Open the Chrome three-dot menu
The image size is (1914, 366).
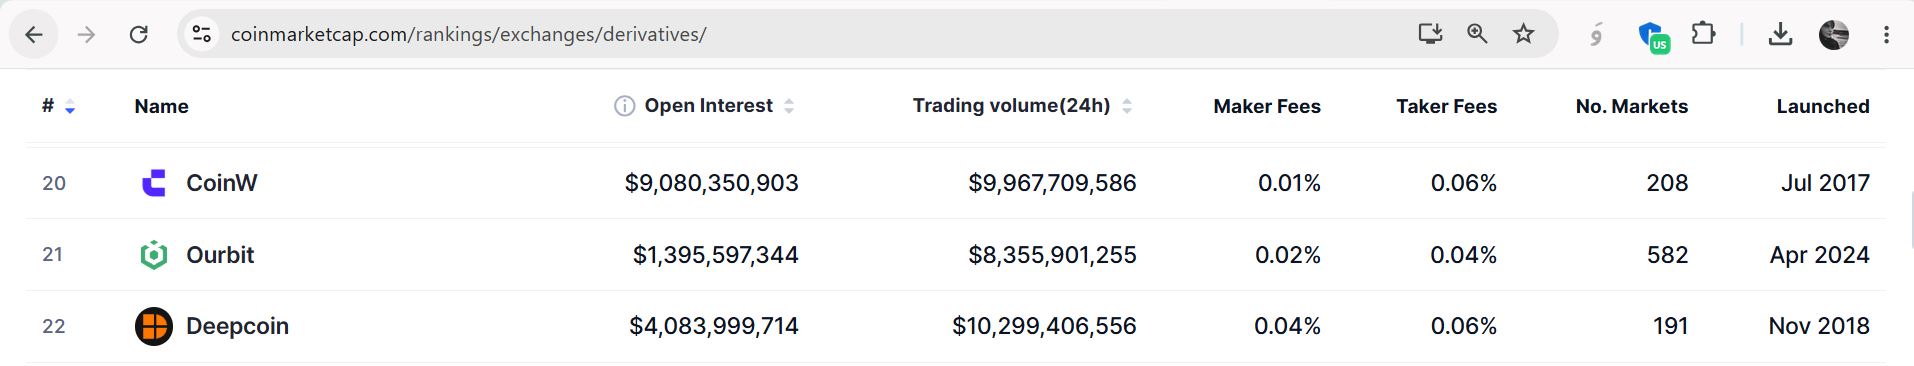(x=1886, y=35)
